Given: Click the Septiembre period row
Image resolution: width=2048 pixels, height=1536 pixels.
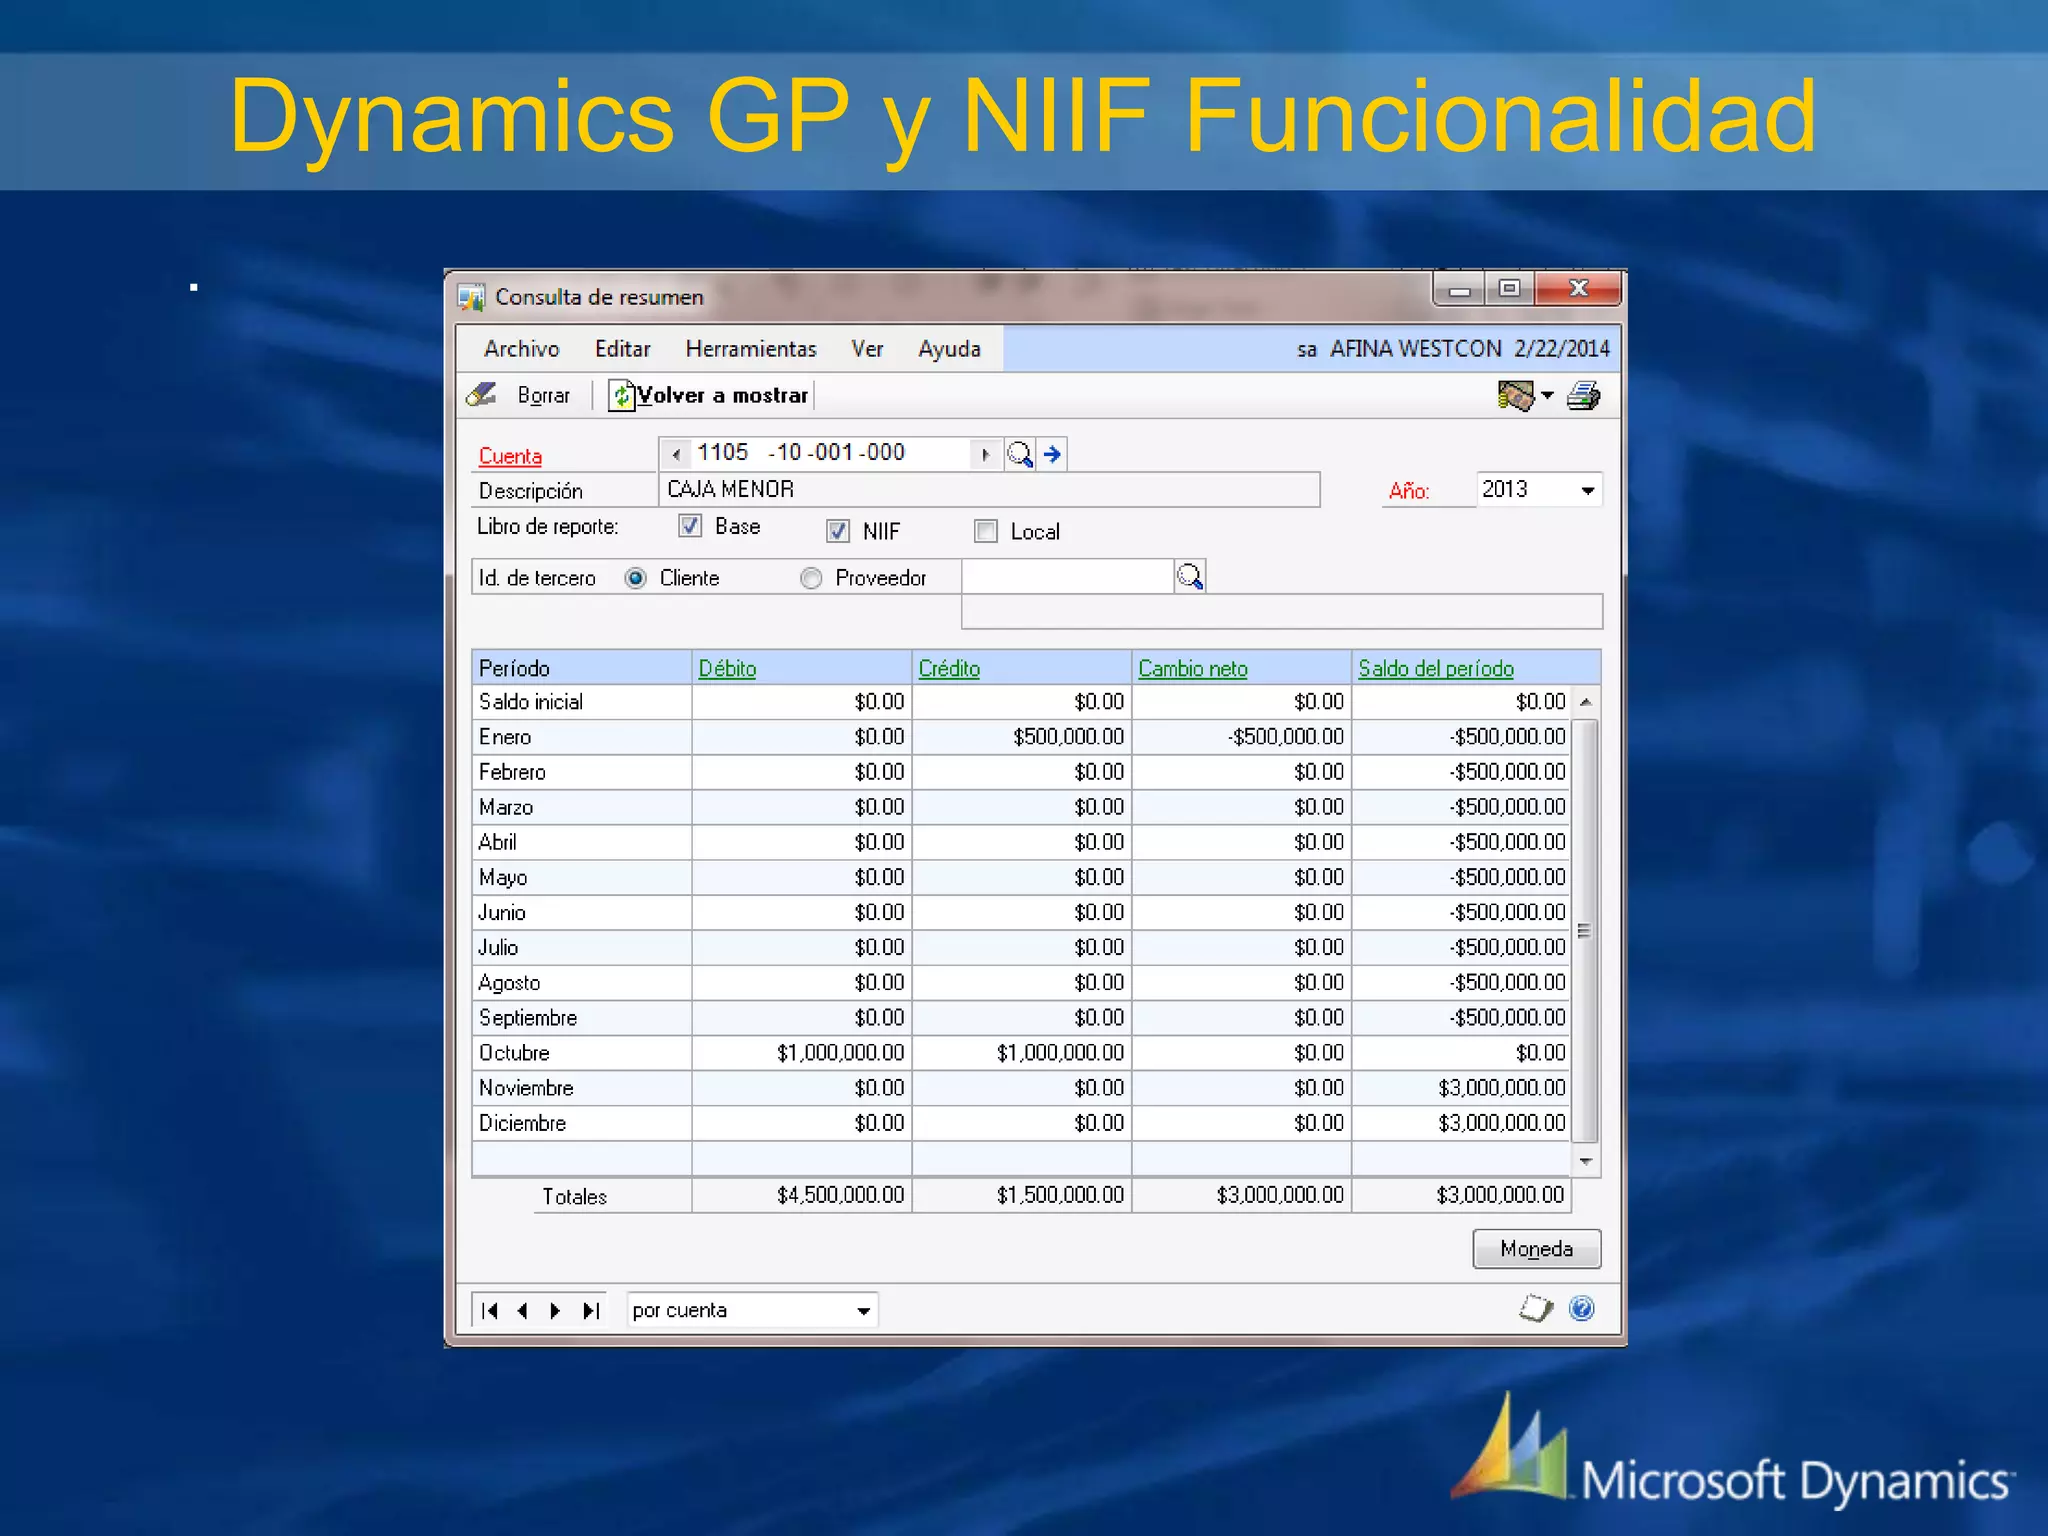Looking at the screenshot, I should (x=1021, y=1018).
